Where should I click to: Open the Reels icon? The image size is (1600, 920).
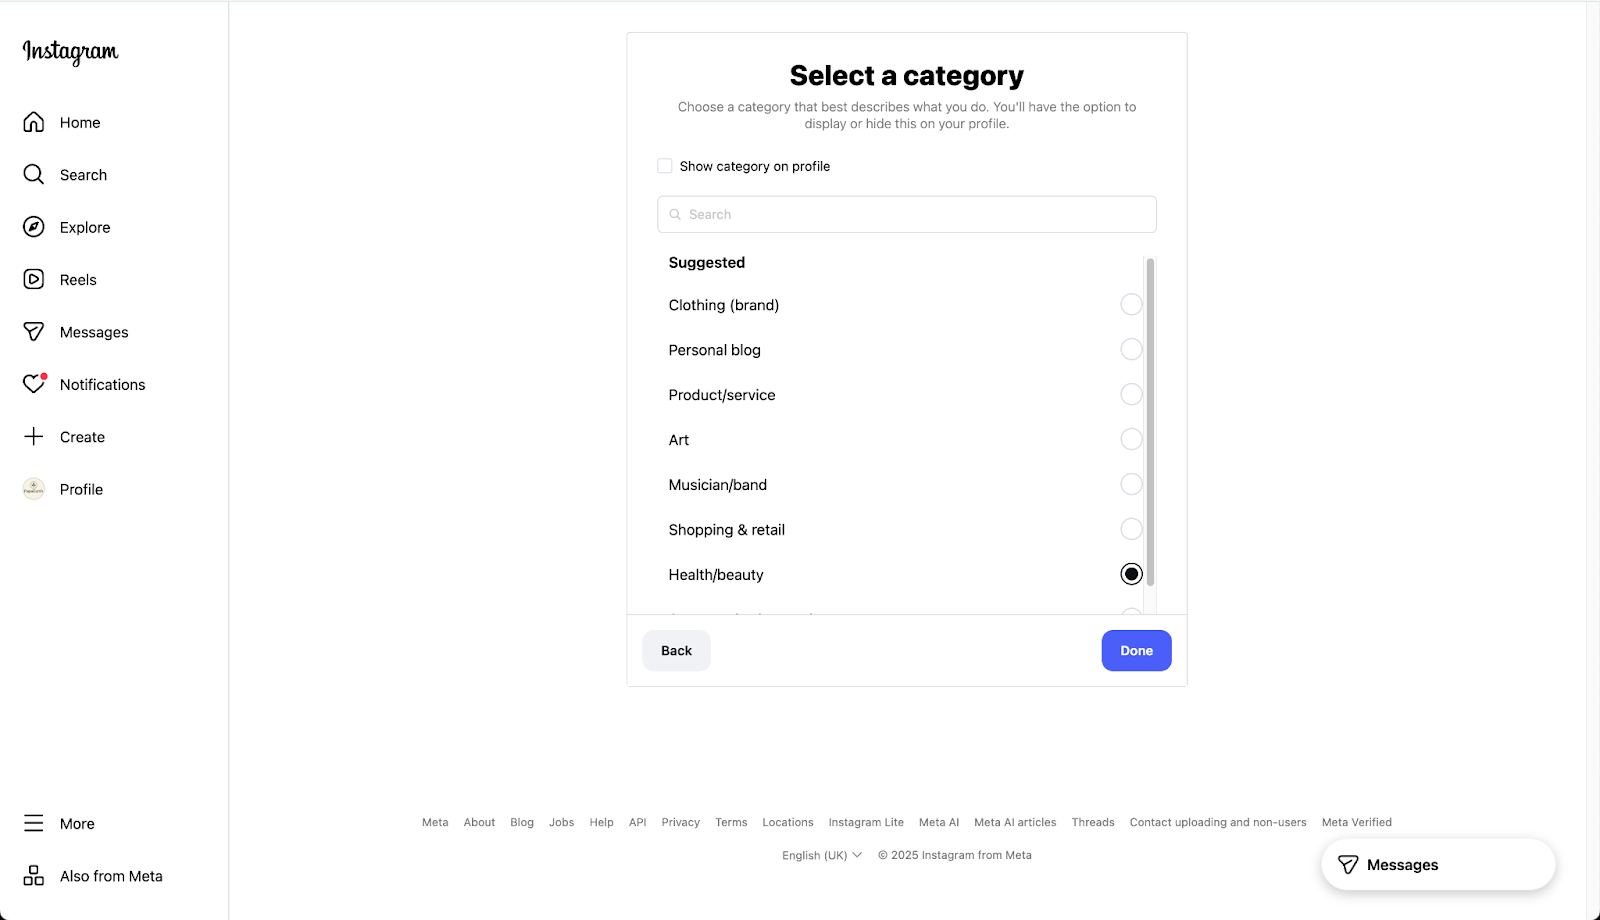click(34, 280)
